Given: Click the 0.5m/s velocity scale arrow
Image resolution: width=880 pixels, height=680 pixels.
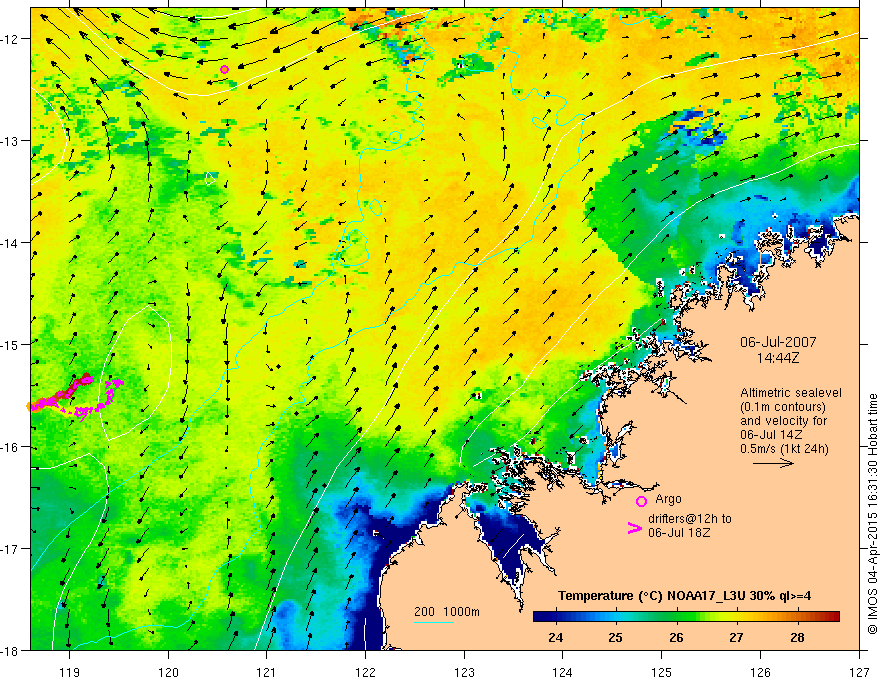Looking at the screenshot, I should tap(773, 463).
